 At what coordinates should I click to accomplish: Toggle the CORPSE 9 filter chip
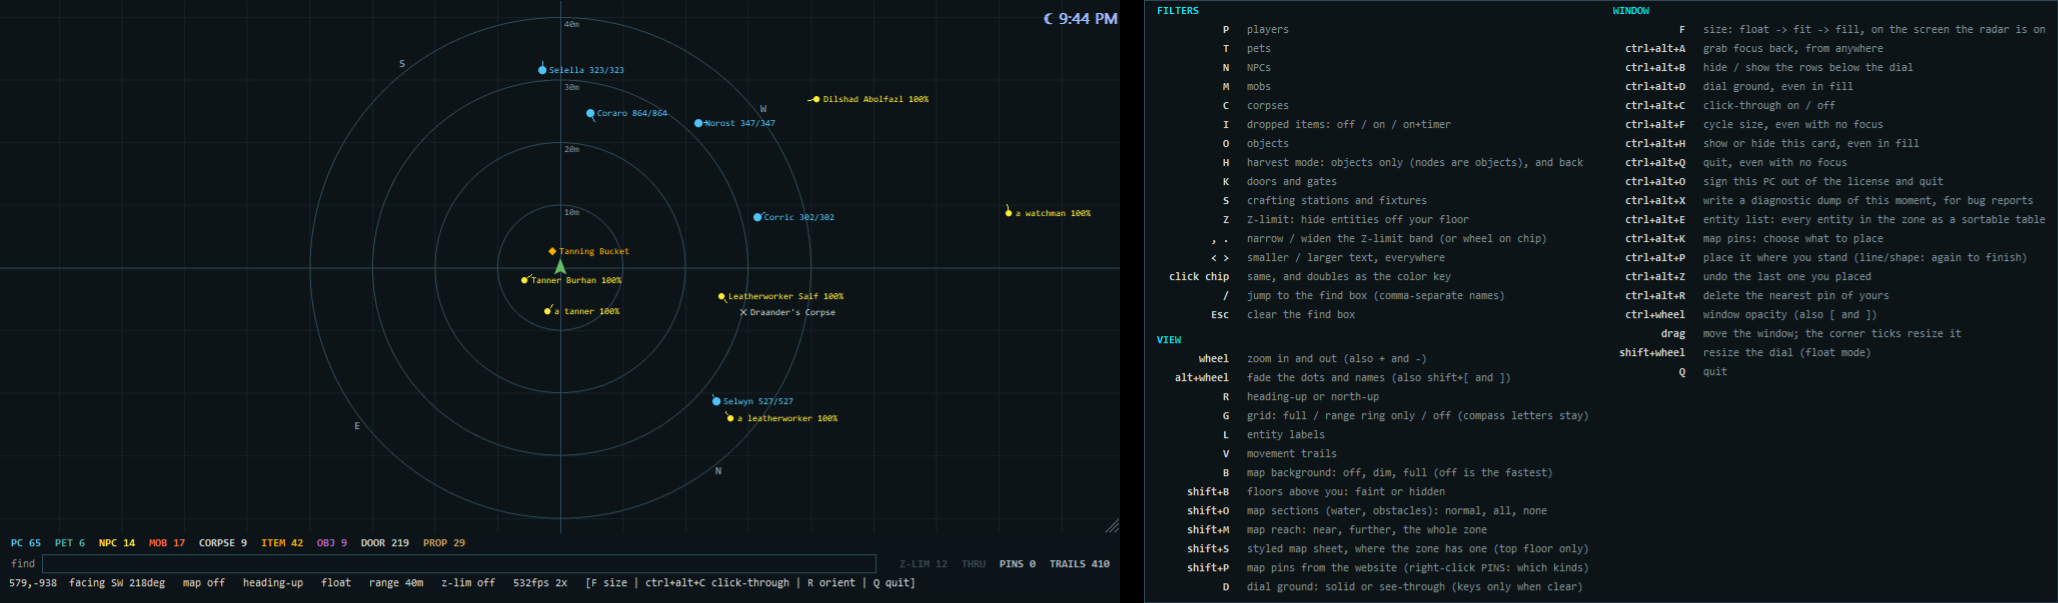(x=223, y=543)
